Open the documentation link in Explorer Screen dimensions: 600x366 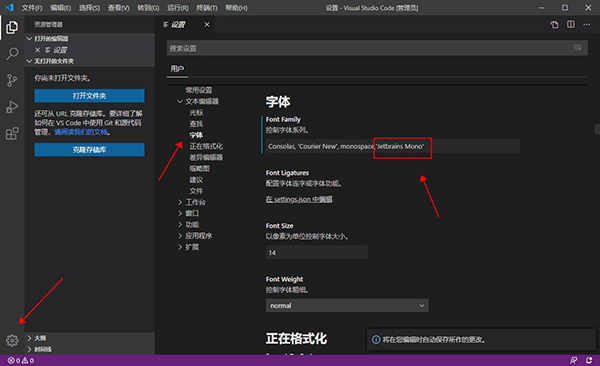click(x=82, y=132)
